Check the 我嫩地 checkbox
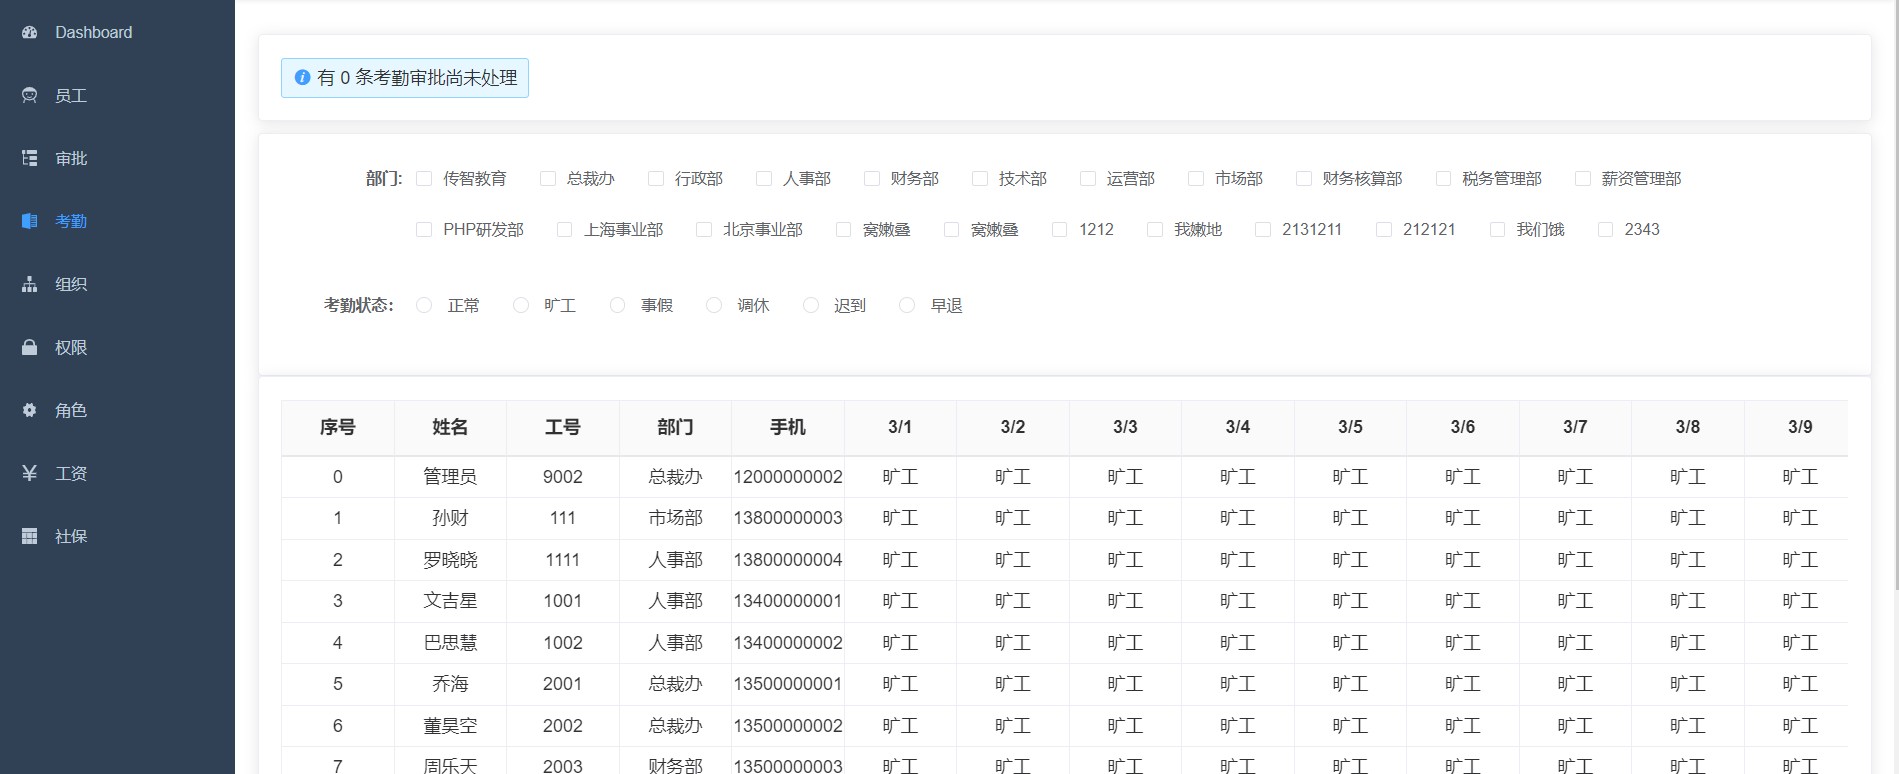 (1155, 229)
